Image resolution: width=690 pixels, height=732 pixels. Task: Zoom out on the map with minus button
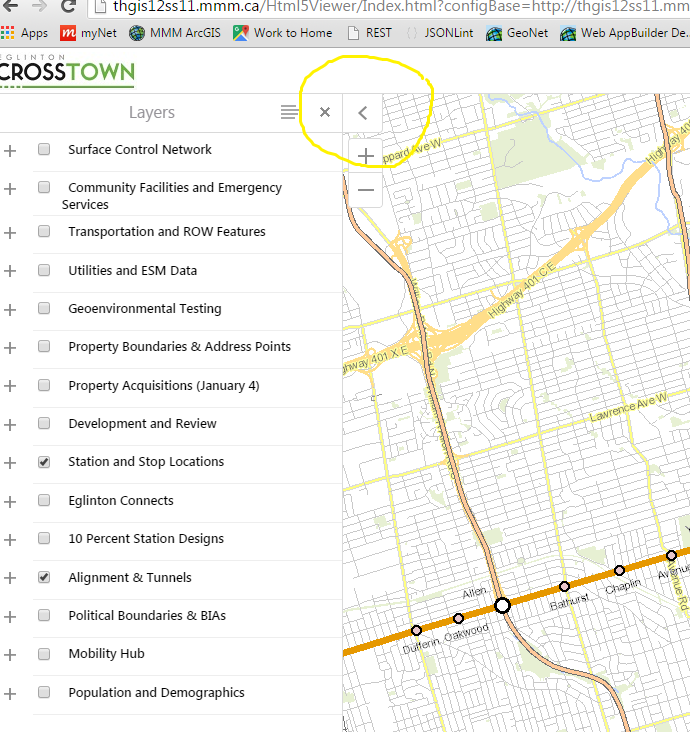point(366,190)
